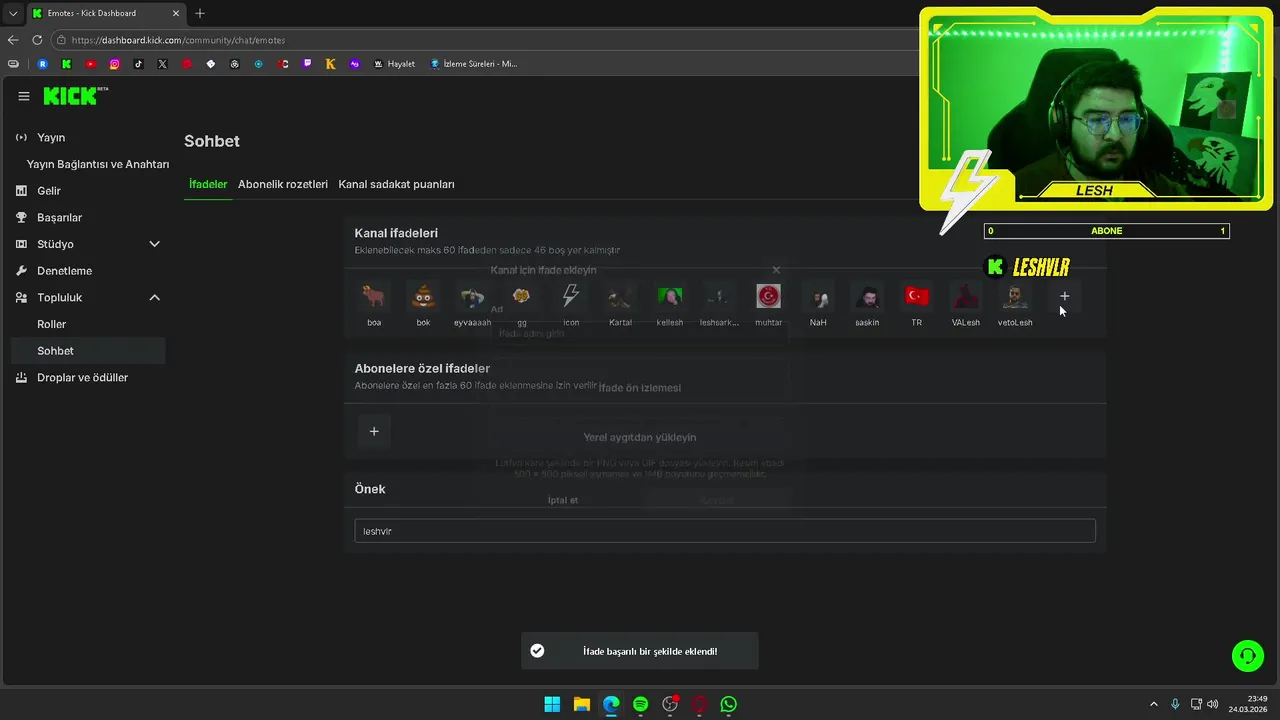Viewport: 1280px width, 720px height.
Task: Open the Hayalet bookmark
Action: (x=394, y=64)
